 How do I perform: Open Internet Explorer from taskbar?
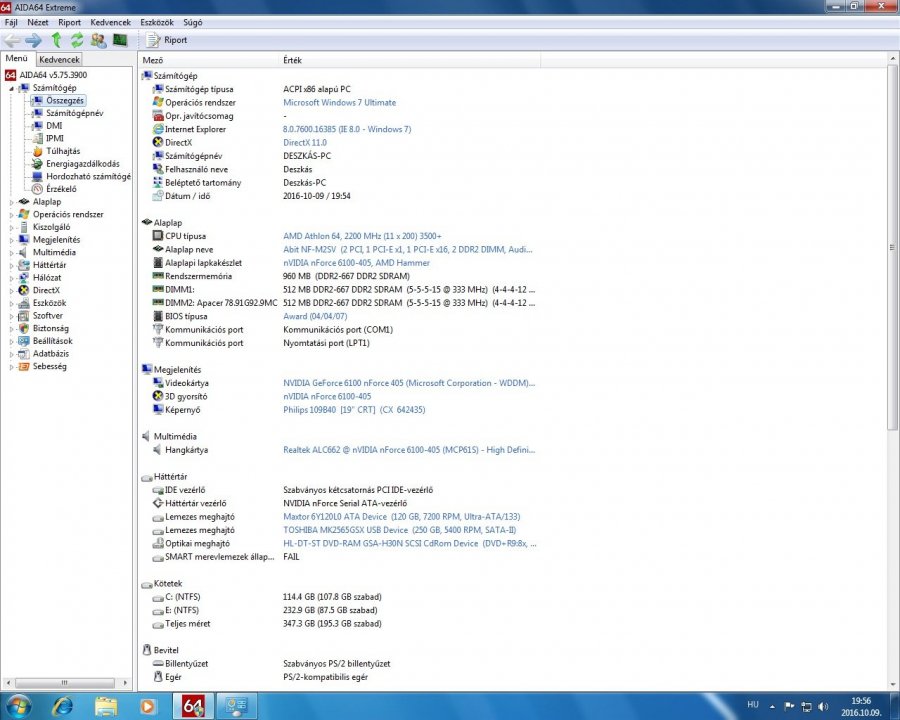click(63, 706)
